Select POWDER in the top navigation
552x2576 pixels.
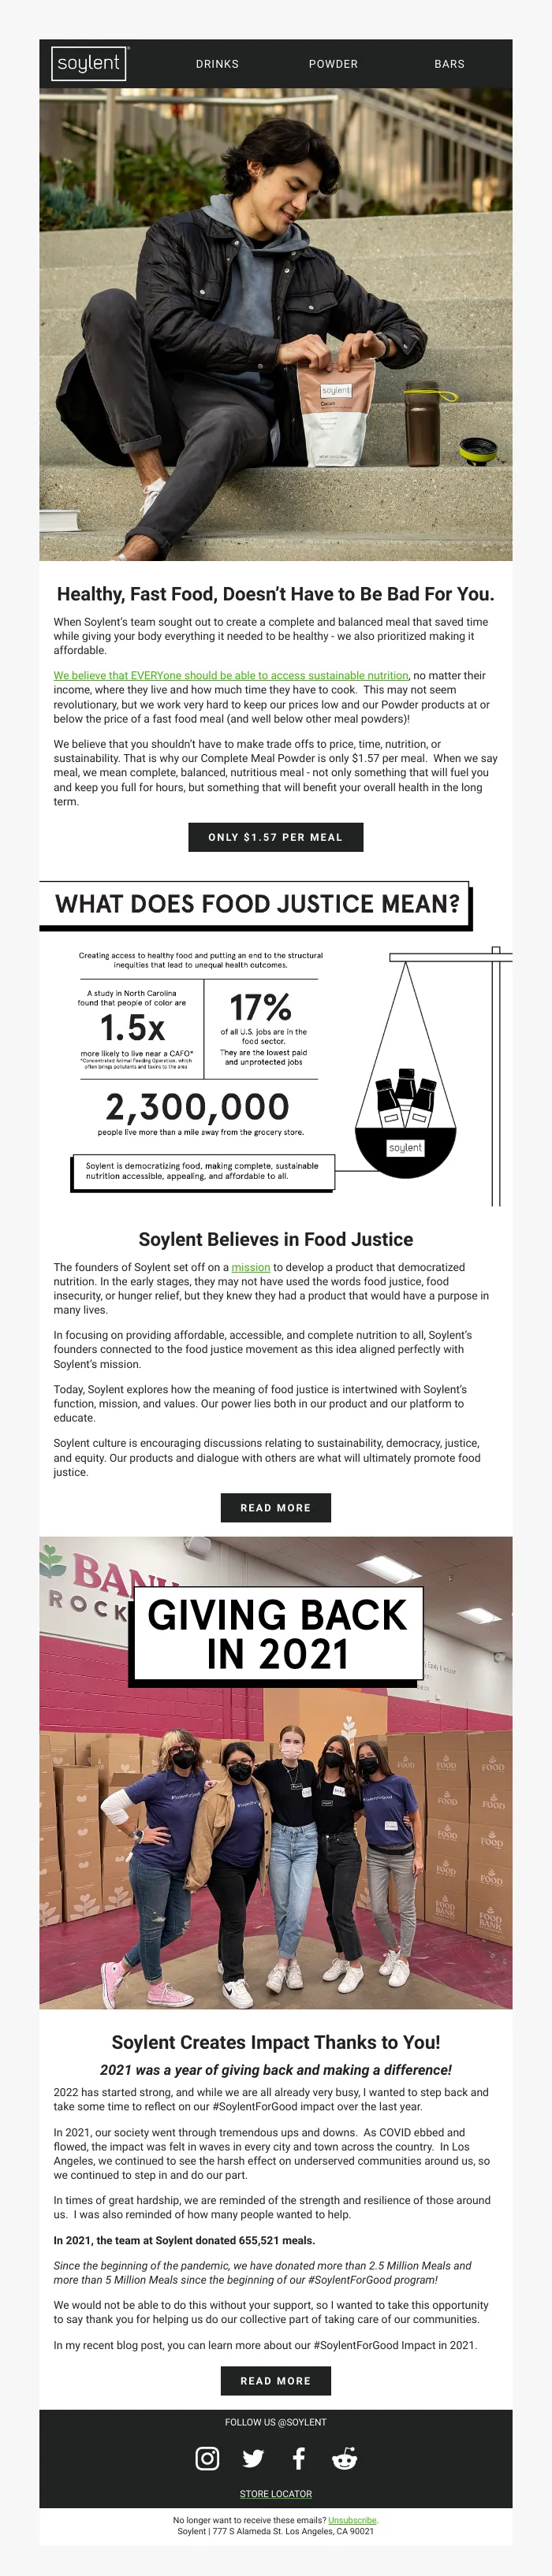[x=333, y=64]
